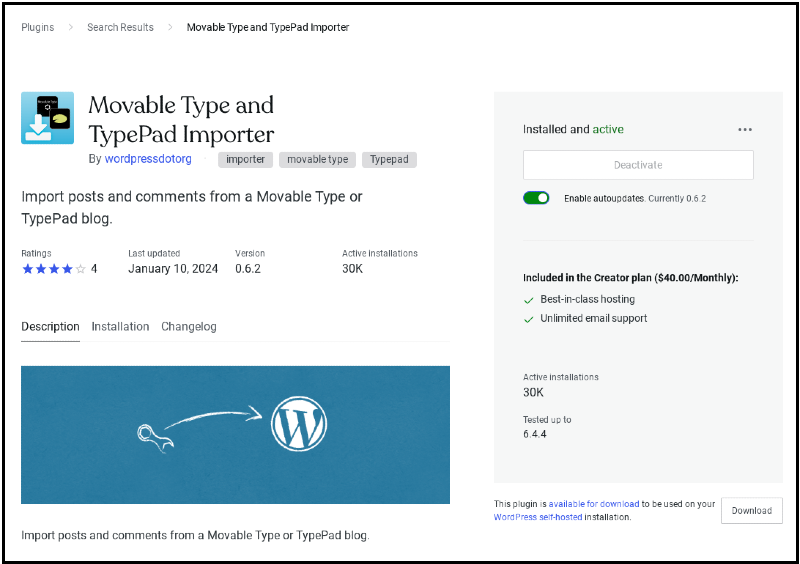The height and width of the screenshot is (564, 800).
Task: Click the movable type tag
Action: coord(317,160)
